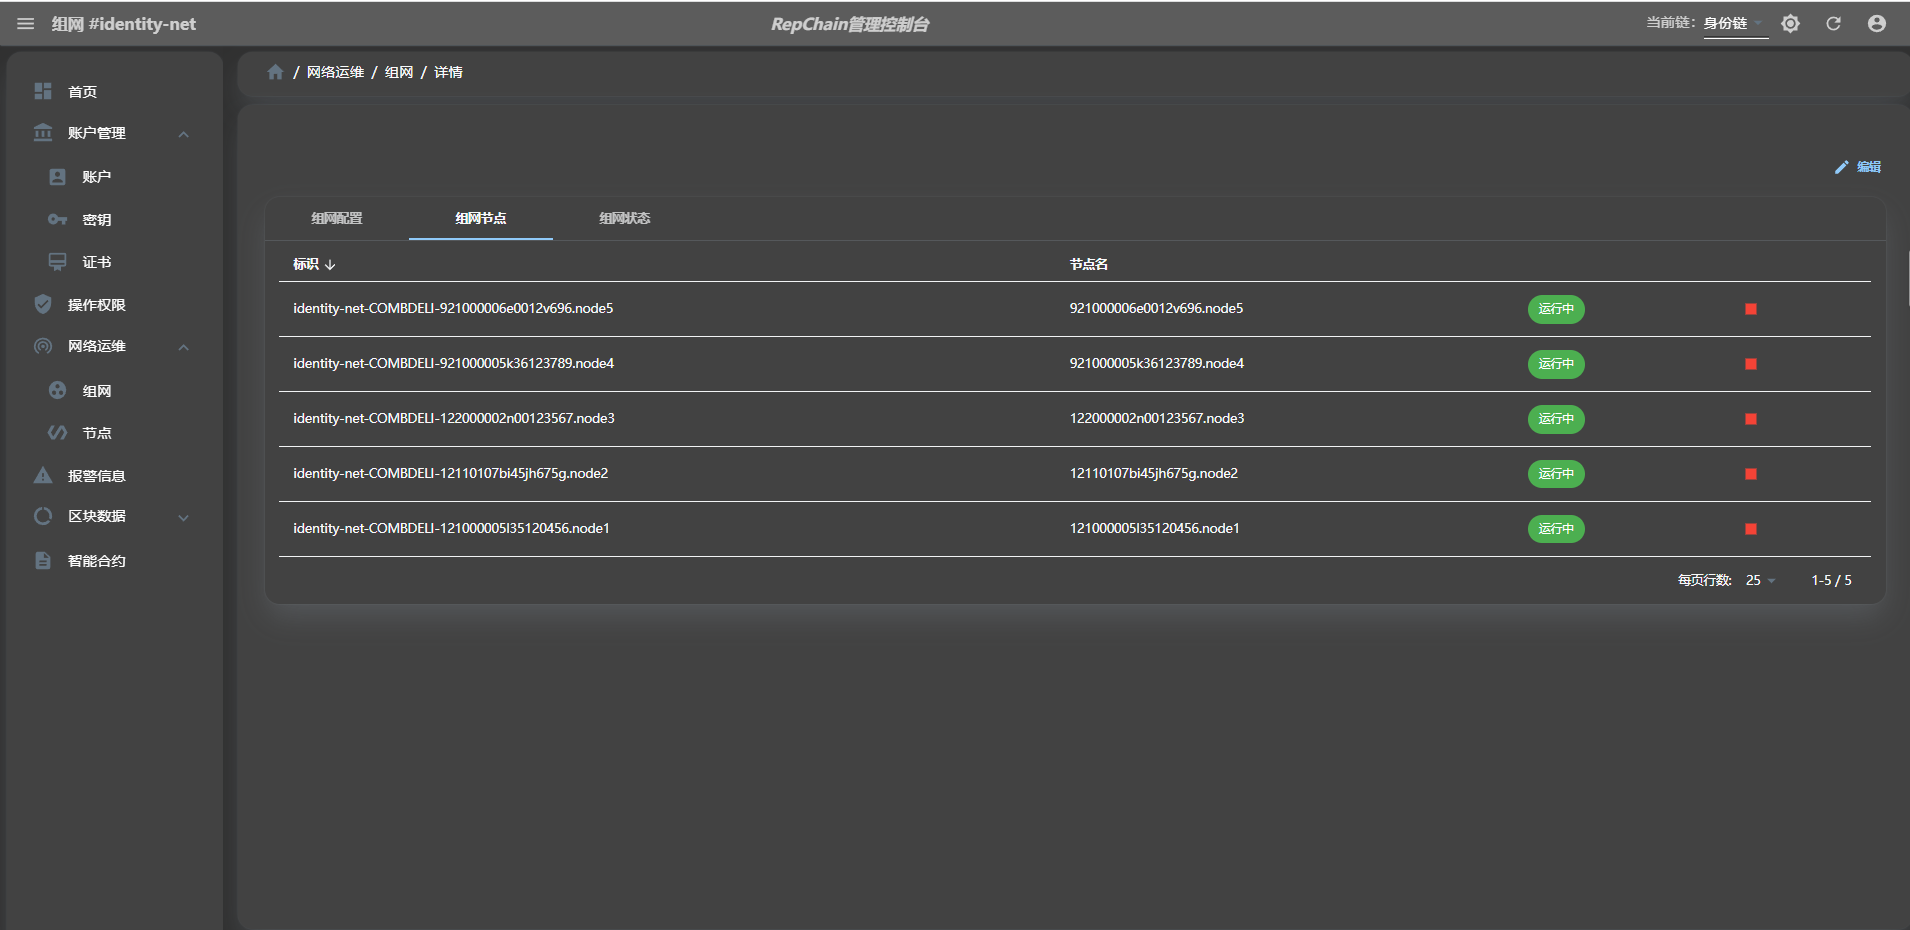This screenshot has width=1910, height=930.
Task: Click the 报警信息 warning triangle icon
Action: (43, 475)
